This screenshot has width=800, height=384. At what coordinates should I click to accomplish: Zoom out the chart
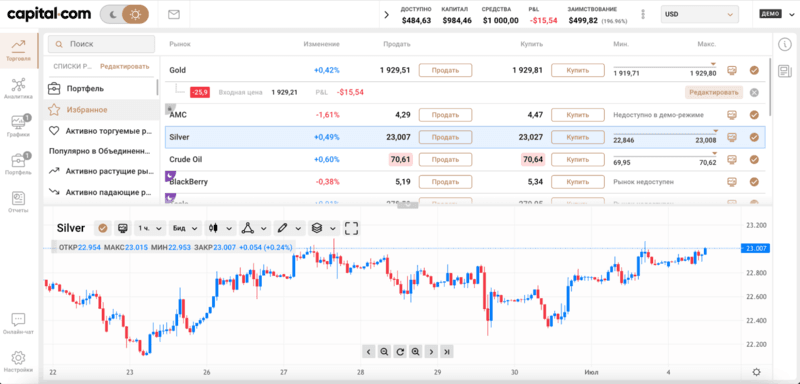[x=384, y=351]
